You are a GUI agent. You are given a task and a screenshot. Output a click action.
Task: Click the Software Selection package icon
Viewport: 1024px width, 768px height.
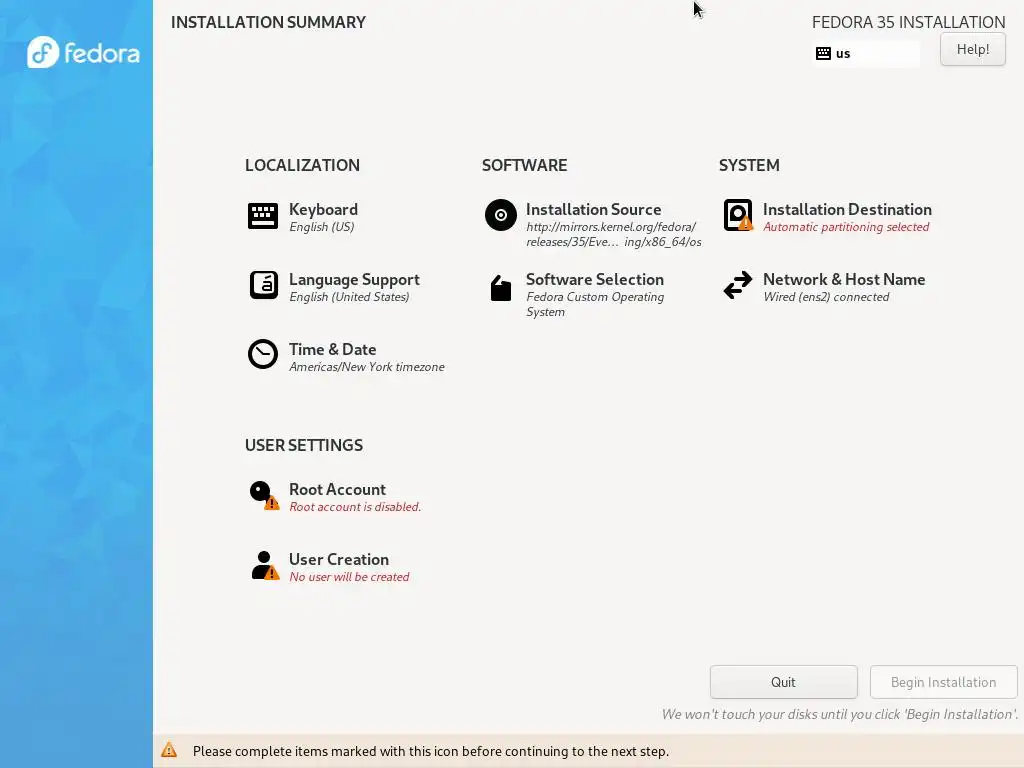coord(501,288)
